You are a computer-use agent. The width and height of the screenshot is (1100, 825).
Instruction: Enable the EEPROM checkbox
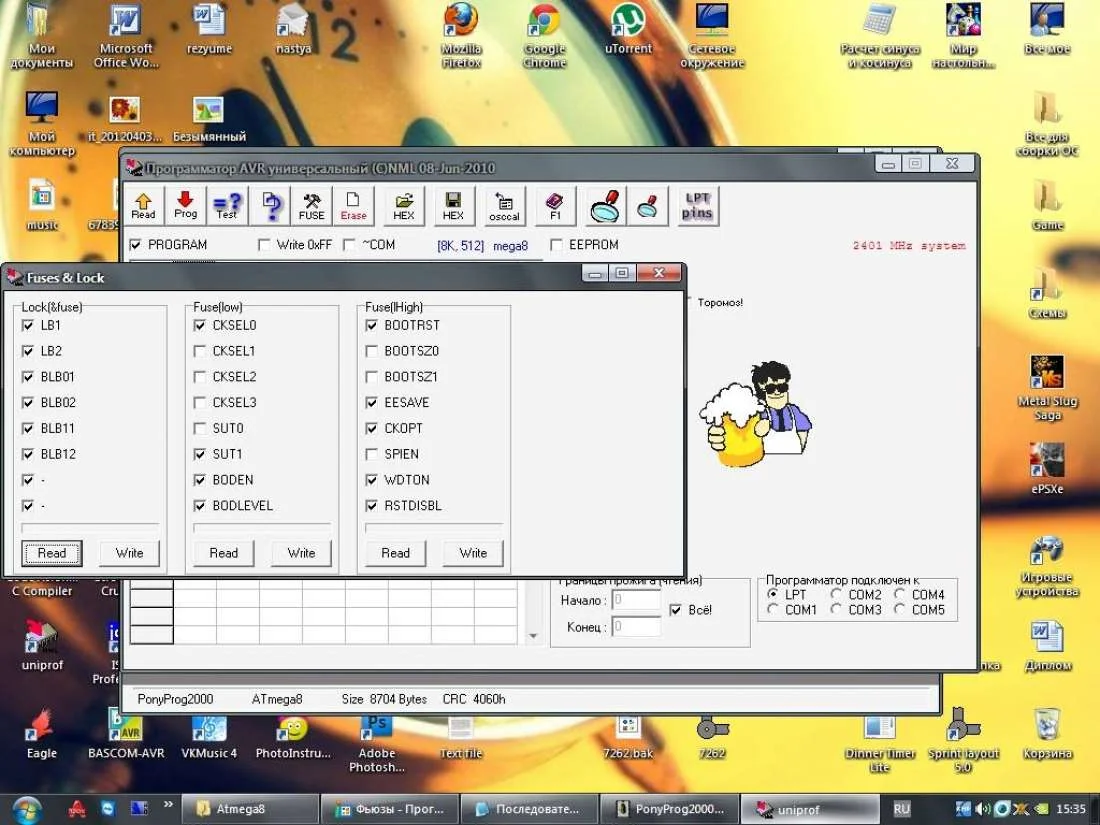coord(556,245)
